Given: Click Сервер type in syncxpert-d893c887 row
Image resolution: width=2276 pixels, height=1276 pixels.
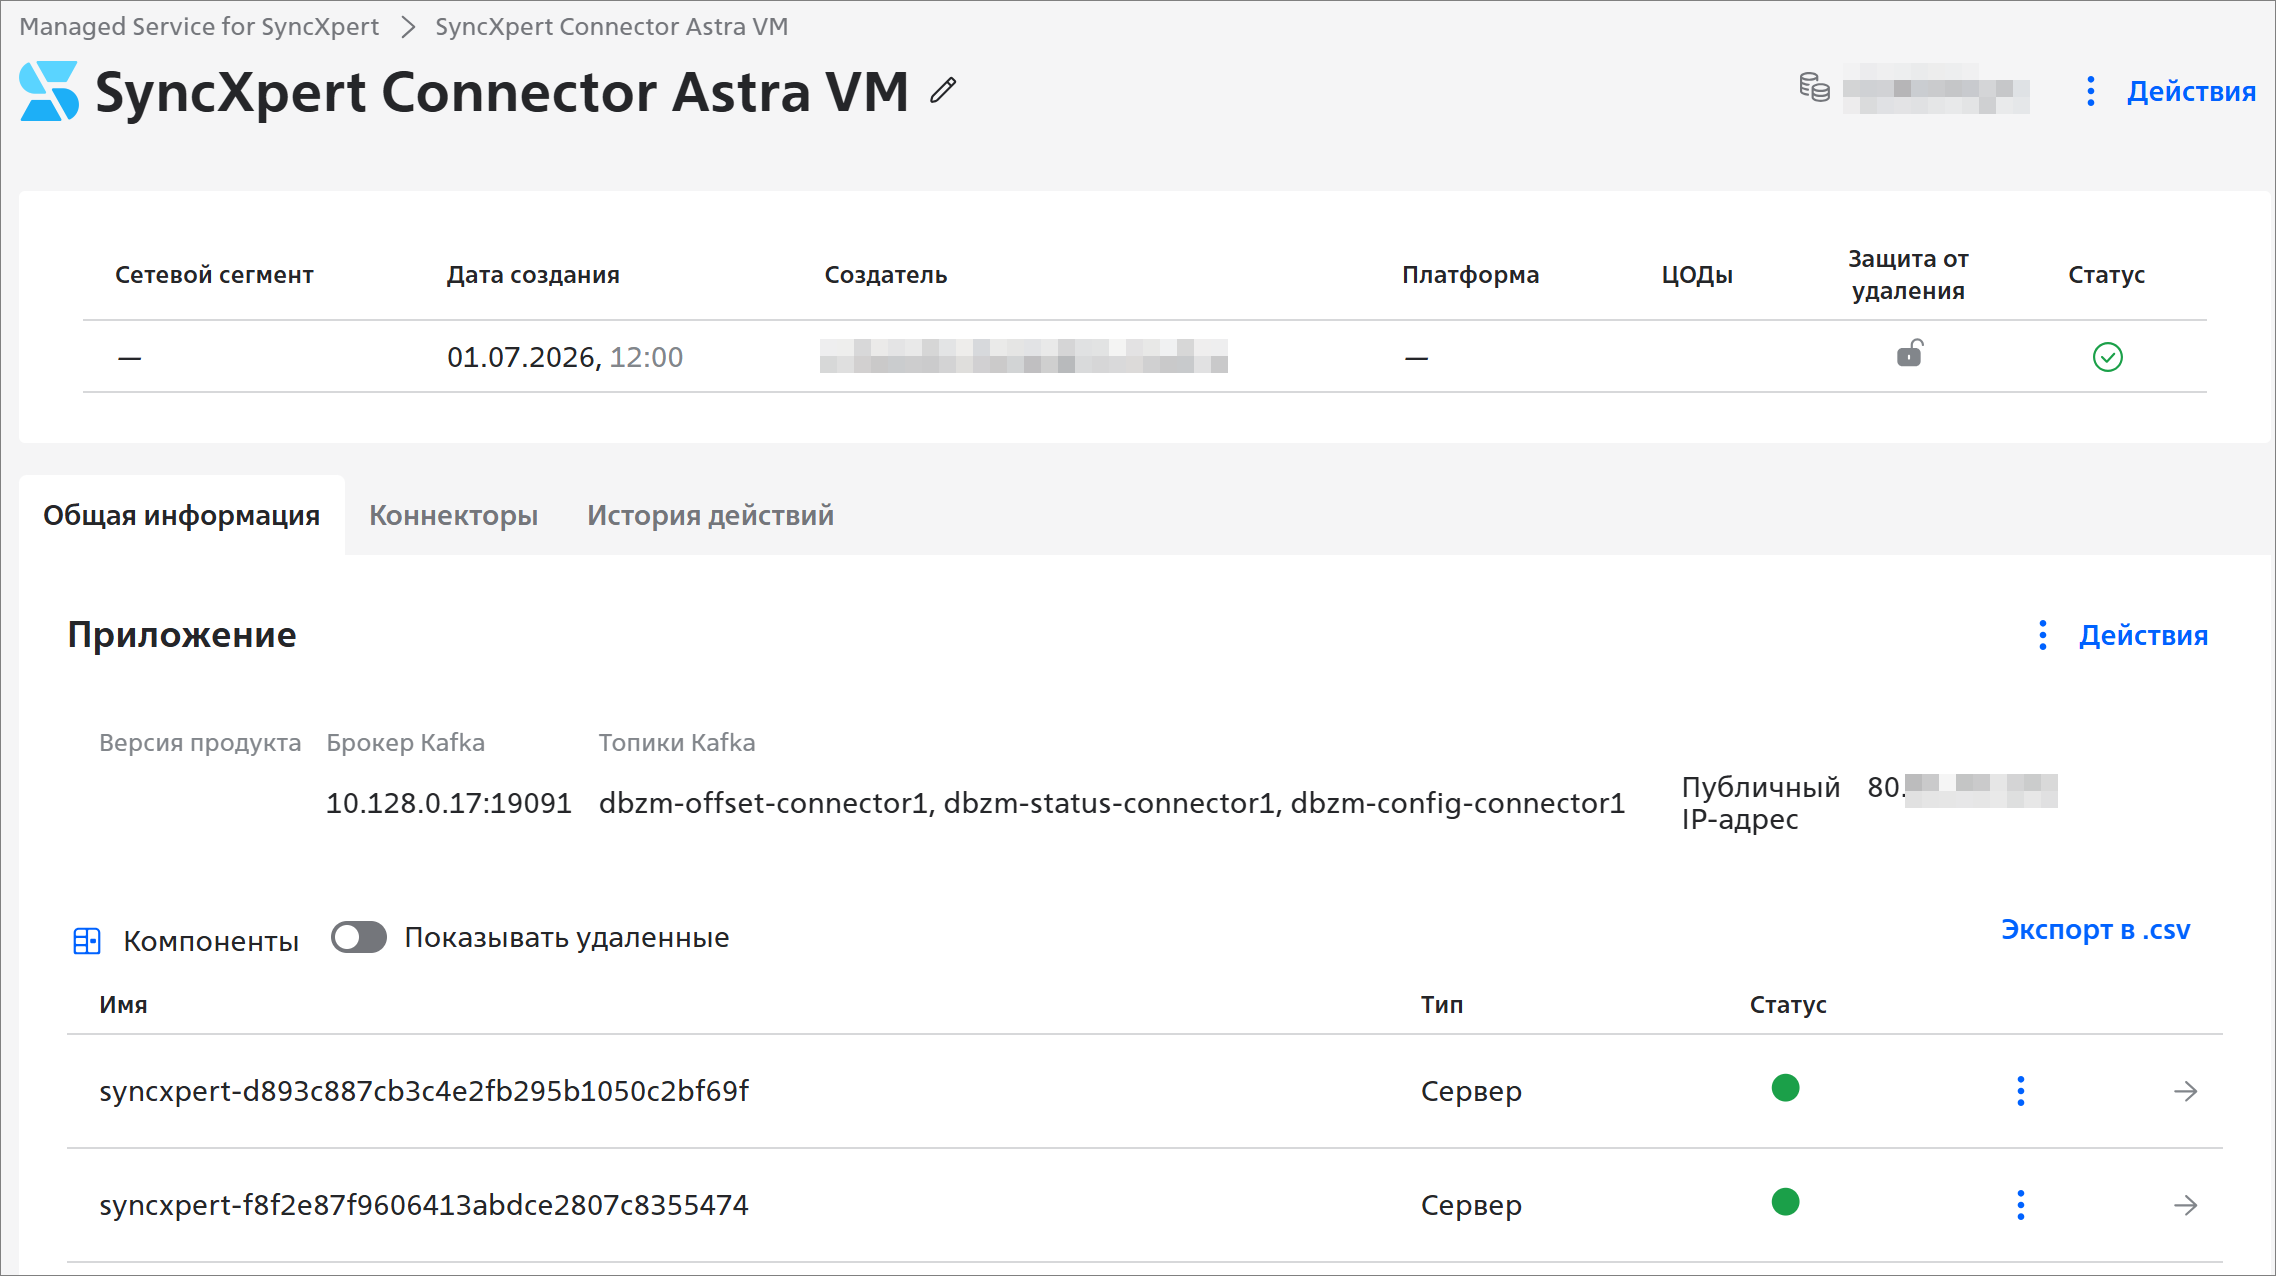Looking at the screenshot, I should pos(1471,1091).
